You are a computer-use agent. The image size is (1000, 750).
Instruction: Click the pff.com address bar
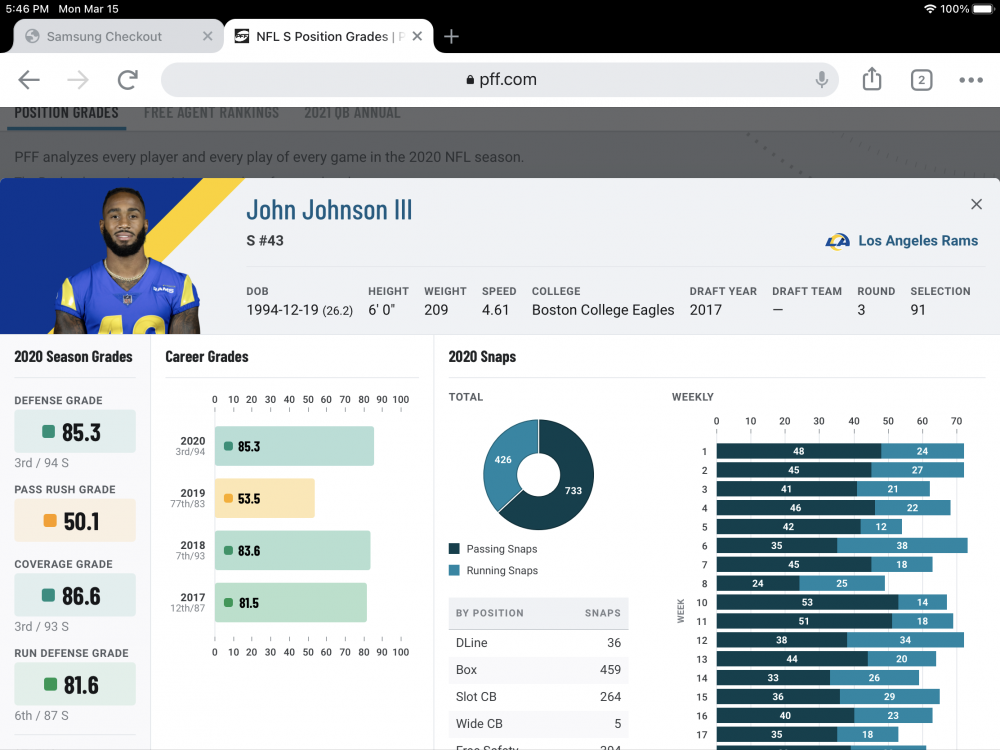[x=500, y=80]
